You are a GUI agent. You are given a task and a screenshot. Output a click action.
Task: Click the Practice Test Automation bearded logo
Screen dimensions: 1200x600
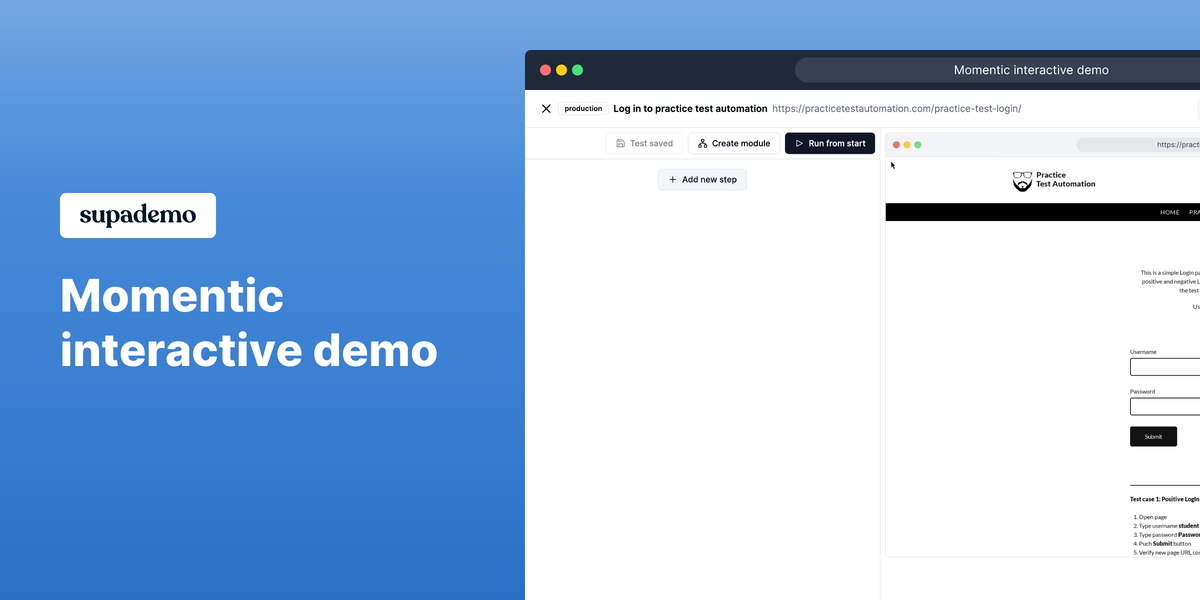coord(1022,181)
